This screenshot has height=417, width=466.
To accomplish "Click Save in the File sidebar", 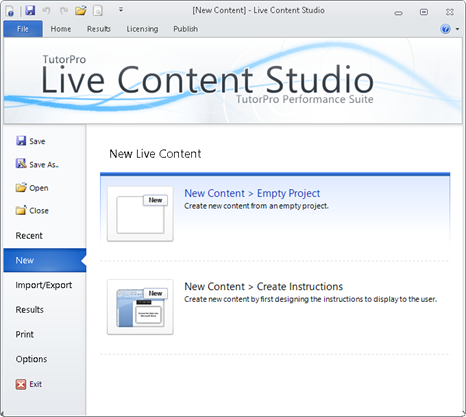I will click(31, 141).
